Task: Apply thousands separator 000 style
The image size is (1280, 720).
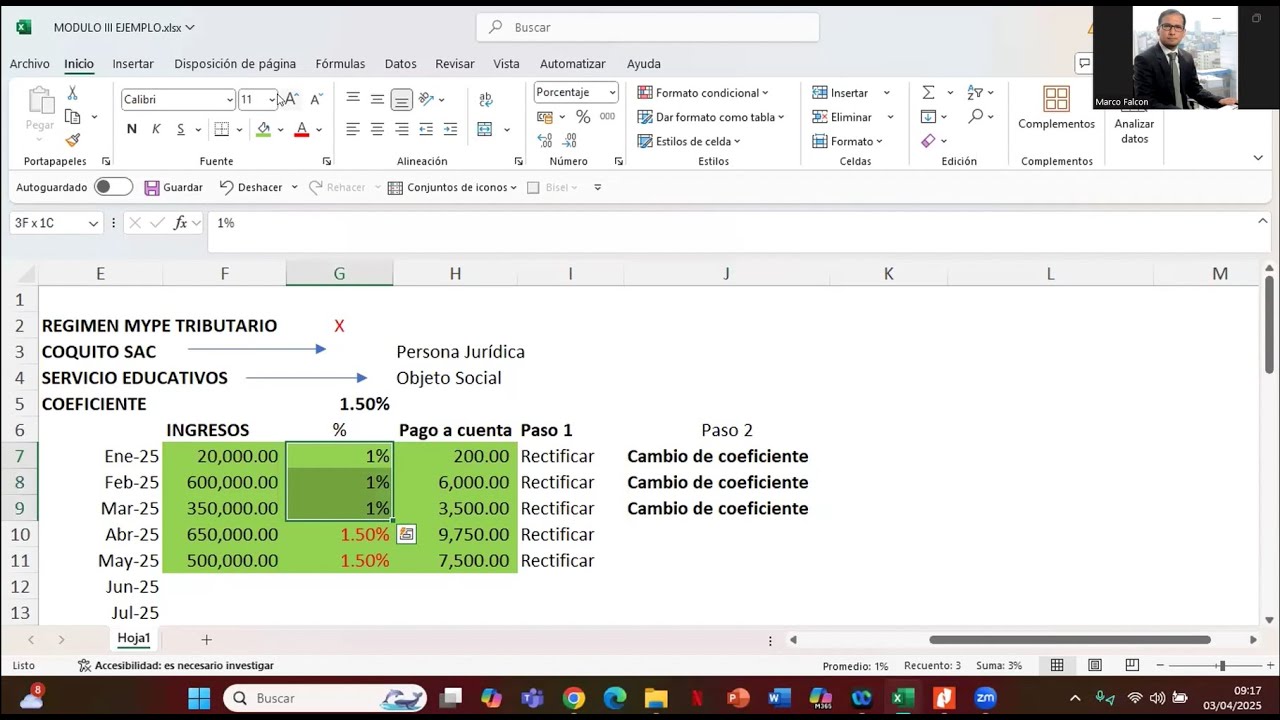Action: pos(607,117)
